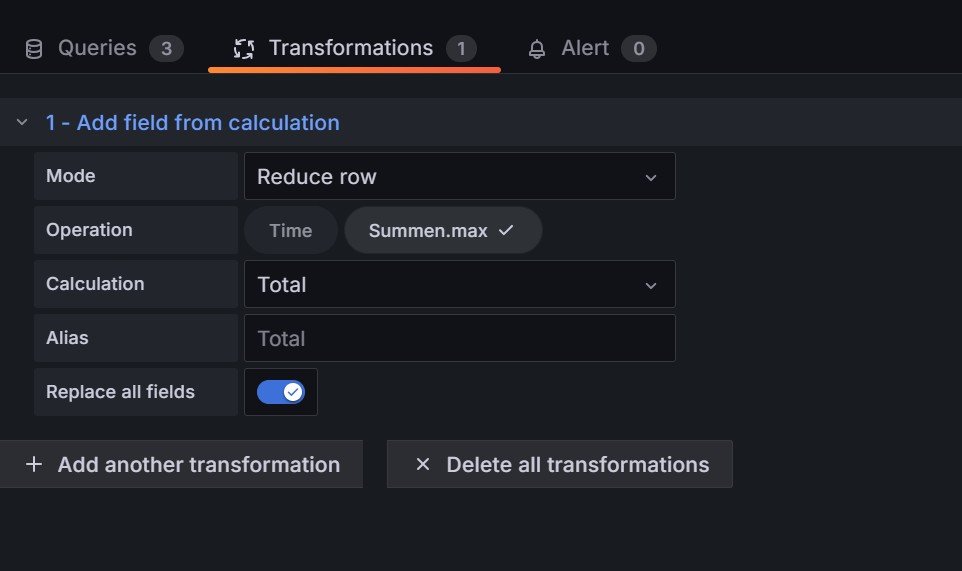The width and height of the screenshot is (962, 571).
Task: Open the Calculation dropdown showing Total
Action: pos(459,285)
